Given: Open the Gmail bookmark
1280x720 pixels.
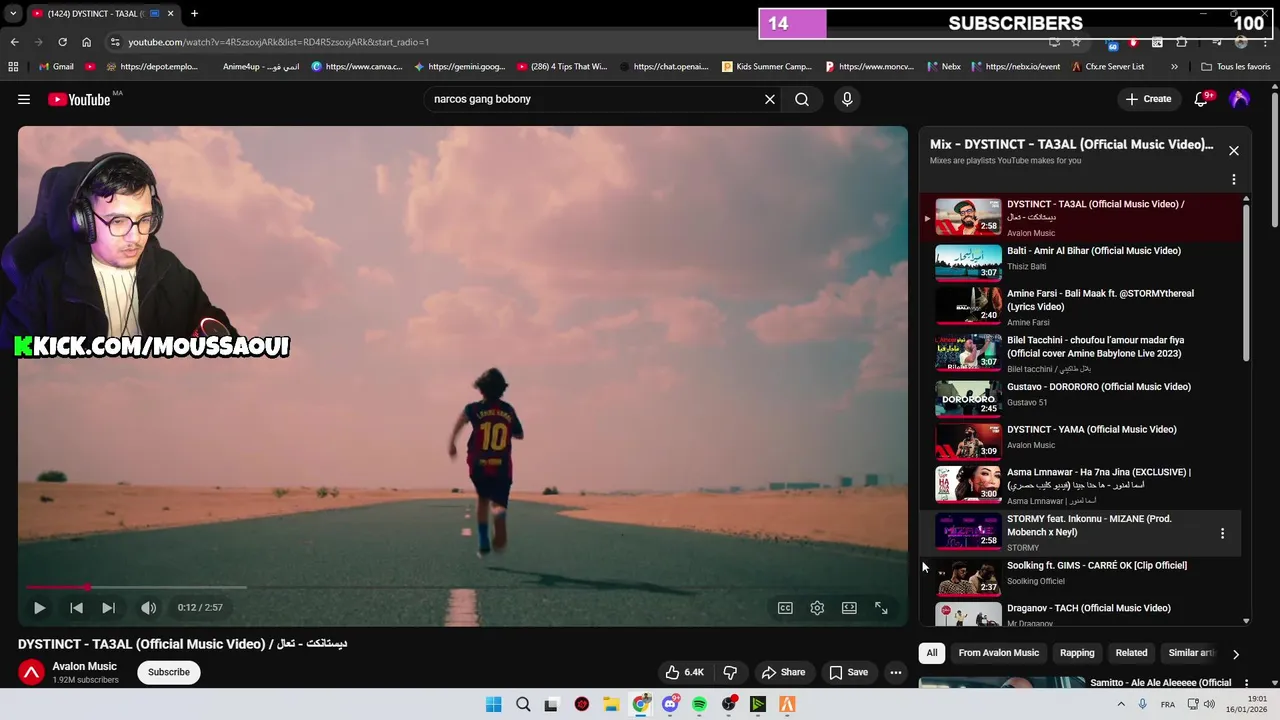Looking at the screenshot, I should pyautogui.click(x=55, y=67).
